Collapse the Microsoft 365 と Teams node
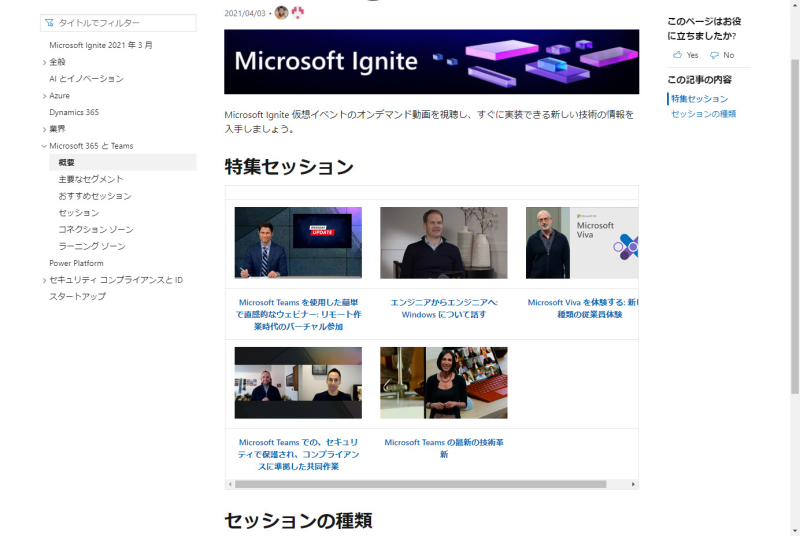This screenshot has height=536, width=800. (x=44, y=146)
